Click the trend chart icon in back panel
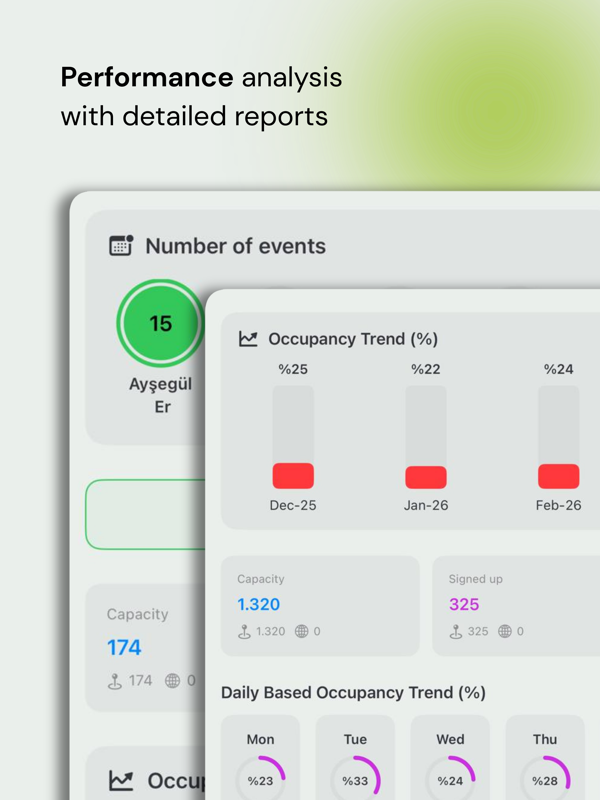Image resolution: width=600 pixels, height=800 pixels. click(x=121, y=780)
